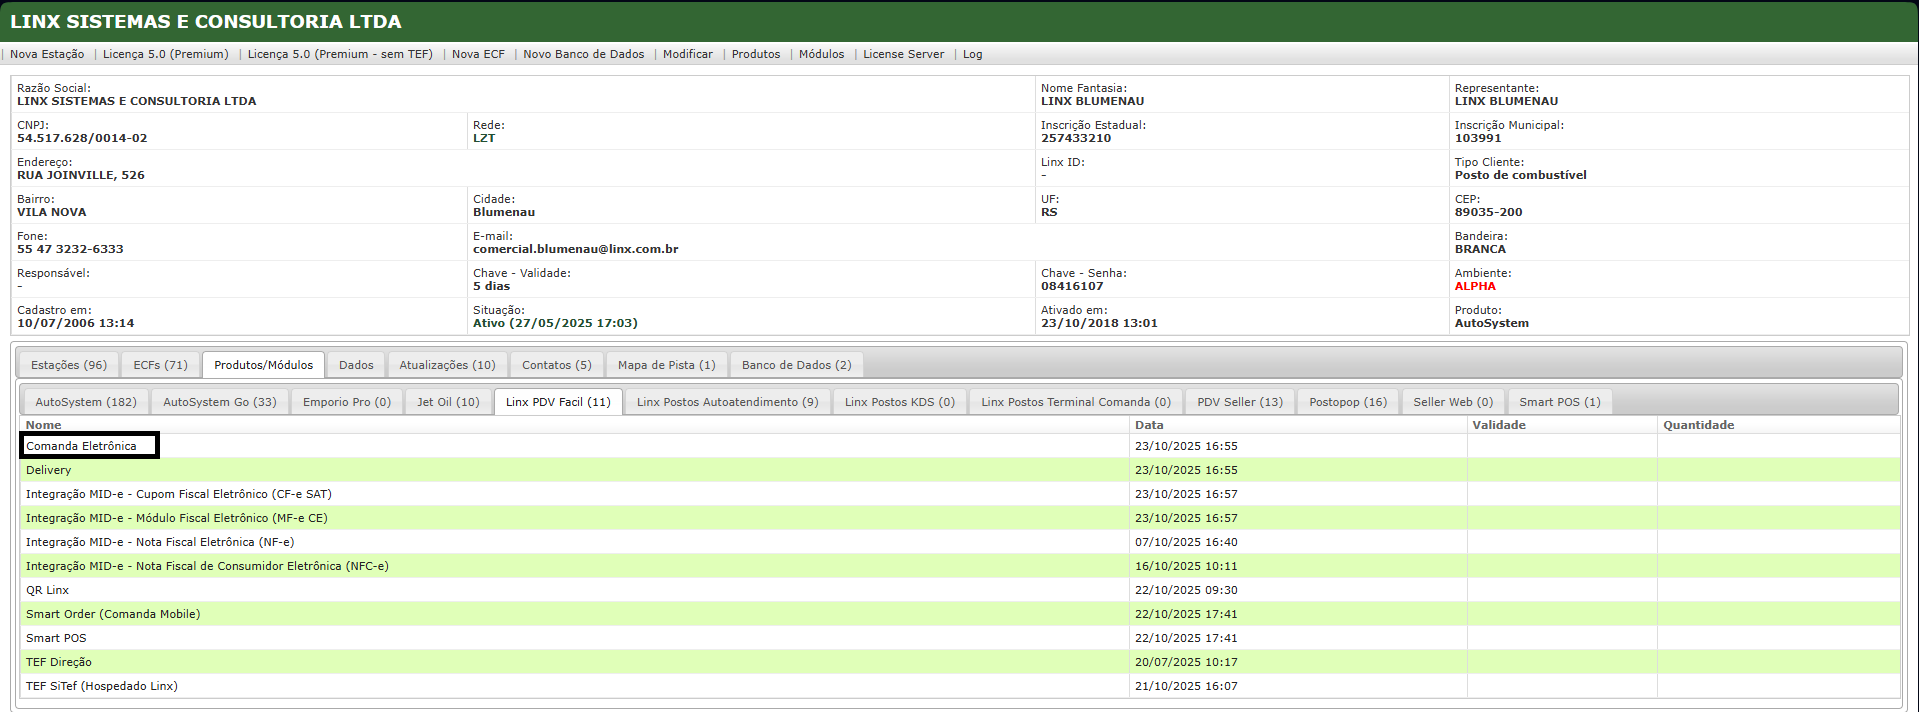Select Cupom Fiscal Eletrônico (CF-e SAT) row
Viewport: 1924px width, 712px height.
tap(960, 494)
